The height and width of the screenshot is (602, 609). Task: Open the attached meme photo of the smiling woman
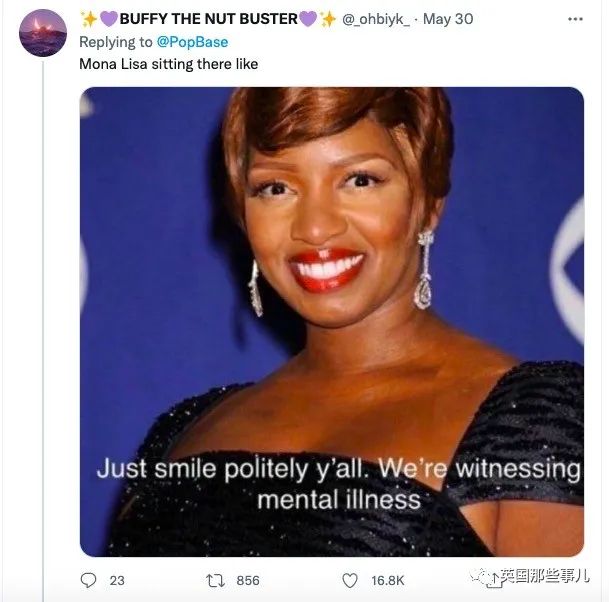(332, 322)
